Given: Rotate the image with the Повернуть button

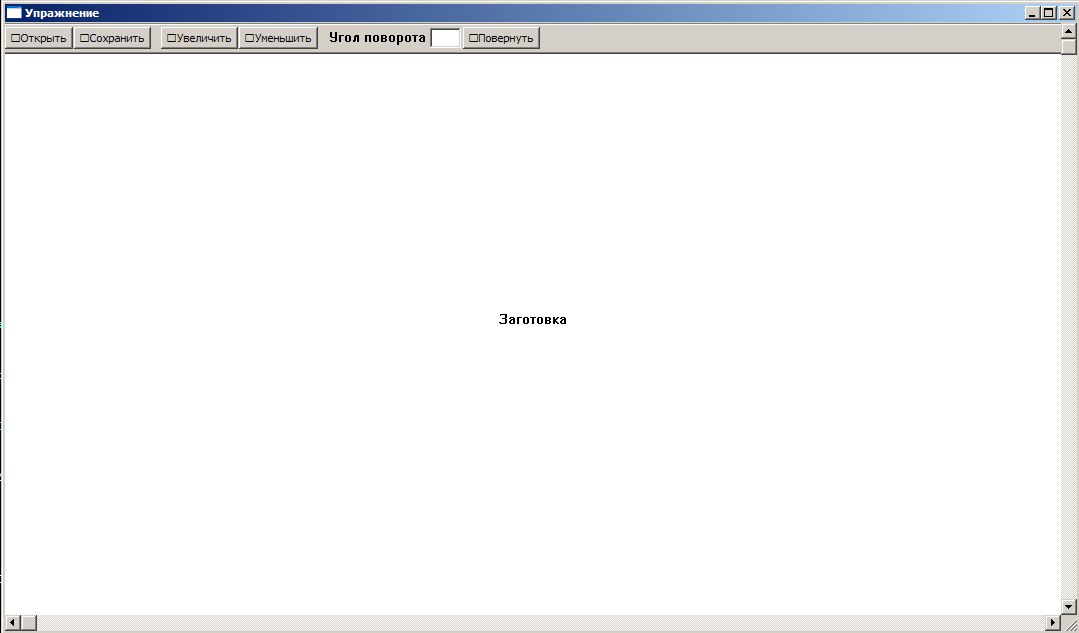Looking at the screenshot, I should pyautogui.click(x=501, y=38).
